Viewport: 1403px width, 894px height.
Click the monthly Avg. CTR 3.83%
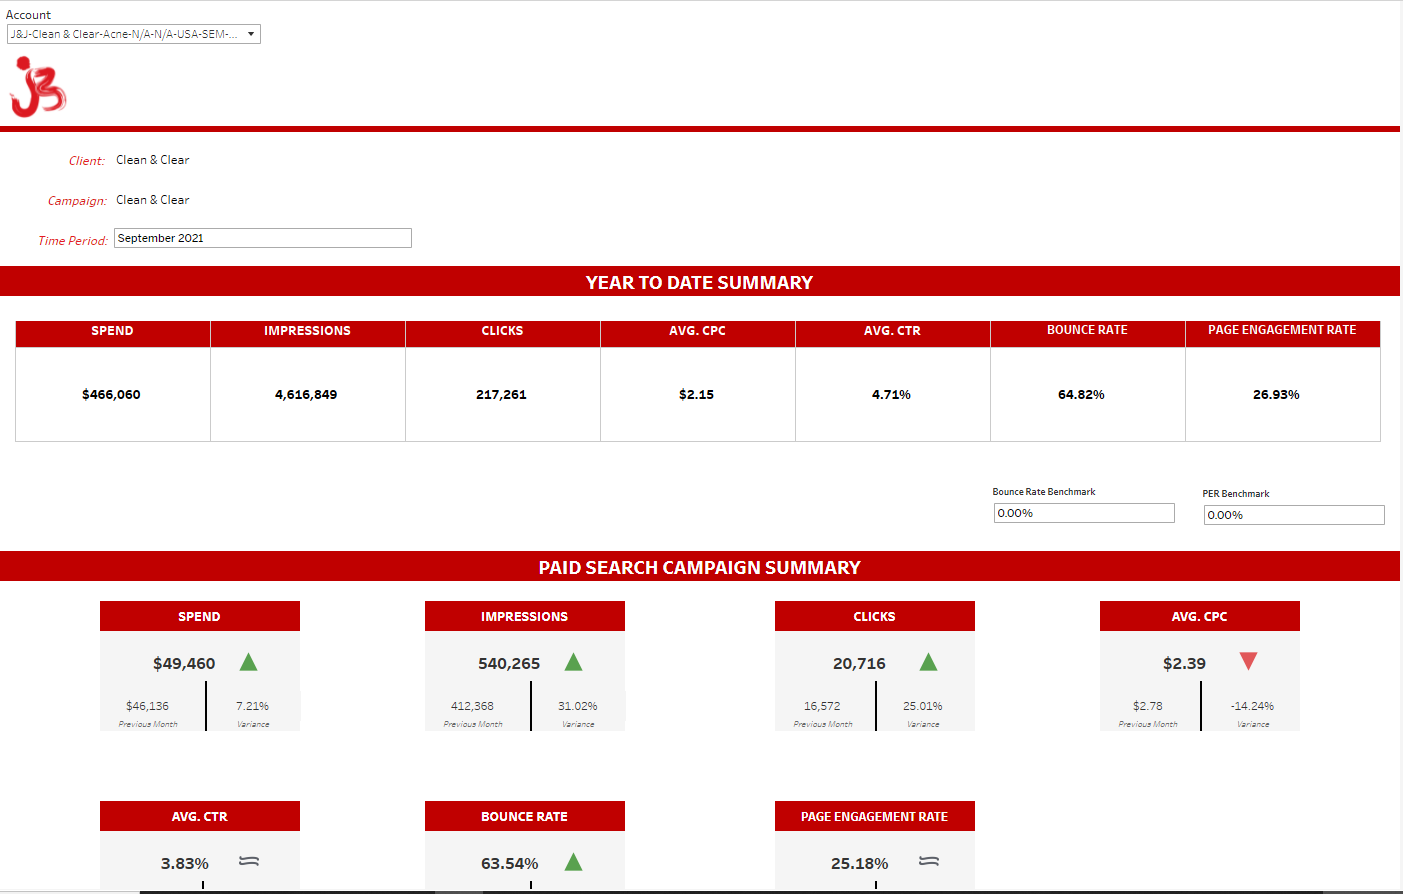(185, 864)
